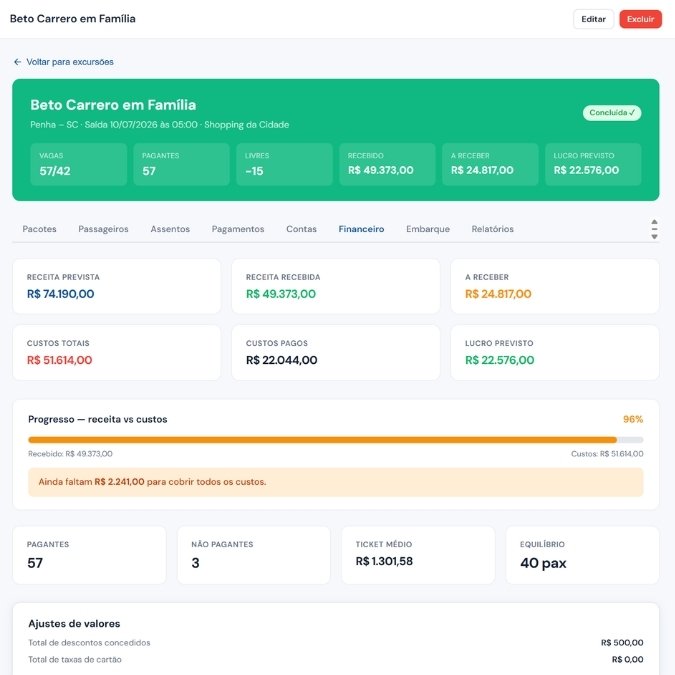Select the Financeiro tab
The image size is (675, 675).
click(x=361, y=229)
